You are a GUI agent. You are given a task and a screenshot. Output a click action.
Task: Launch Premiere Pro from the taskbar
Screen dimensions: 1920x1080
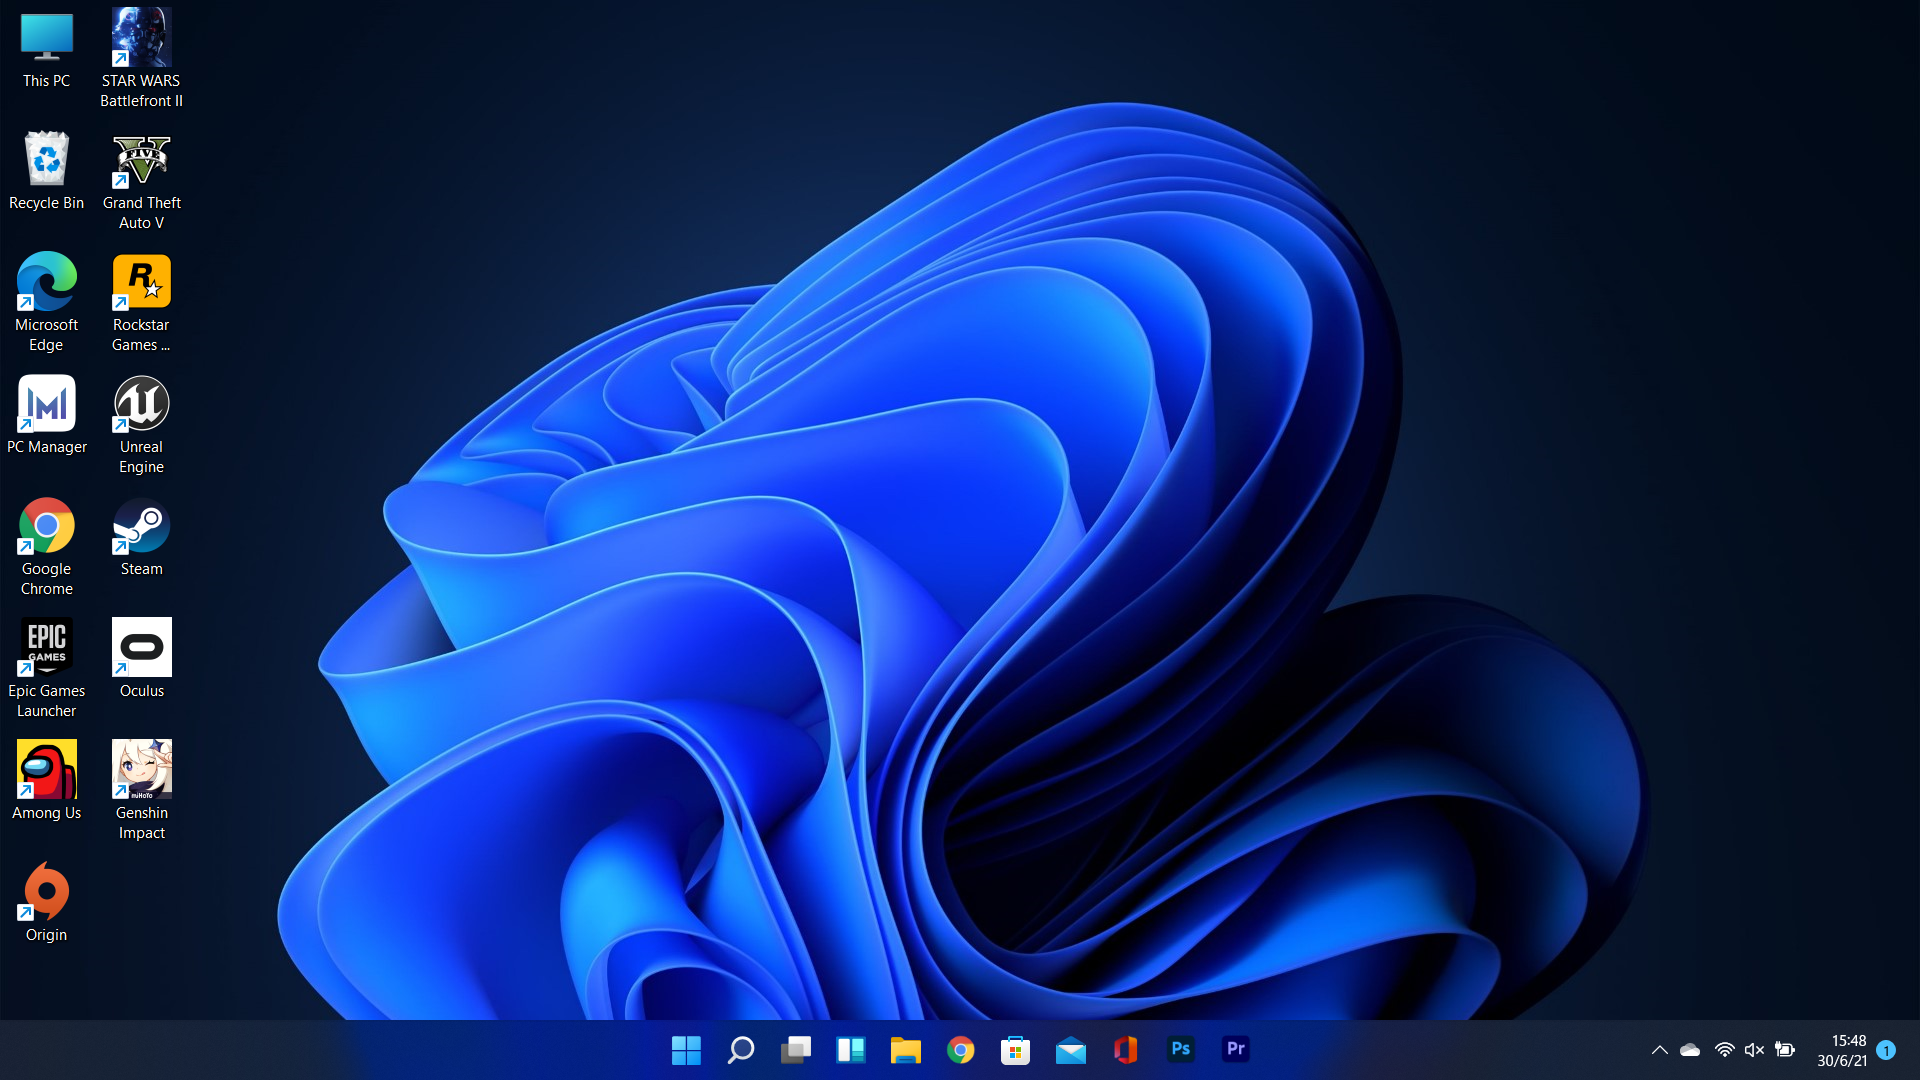coord(1236,1050)
